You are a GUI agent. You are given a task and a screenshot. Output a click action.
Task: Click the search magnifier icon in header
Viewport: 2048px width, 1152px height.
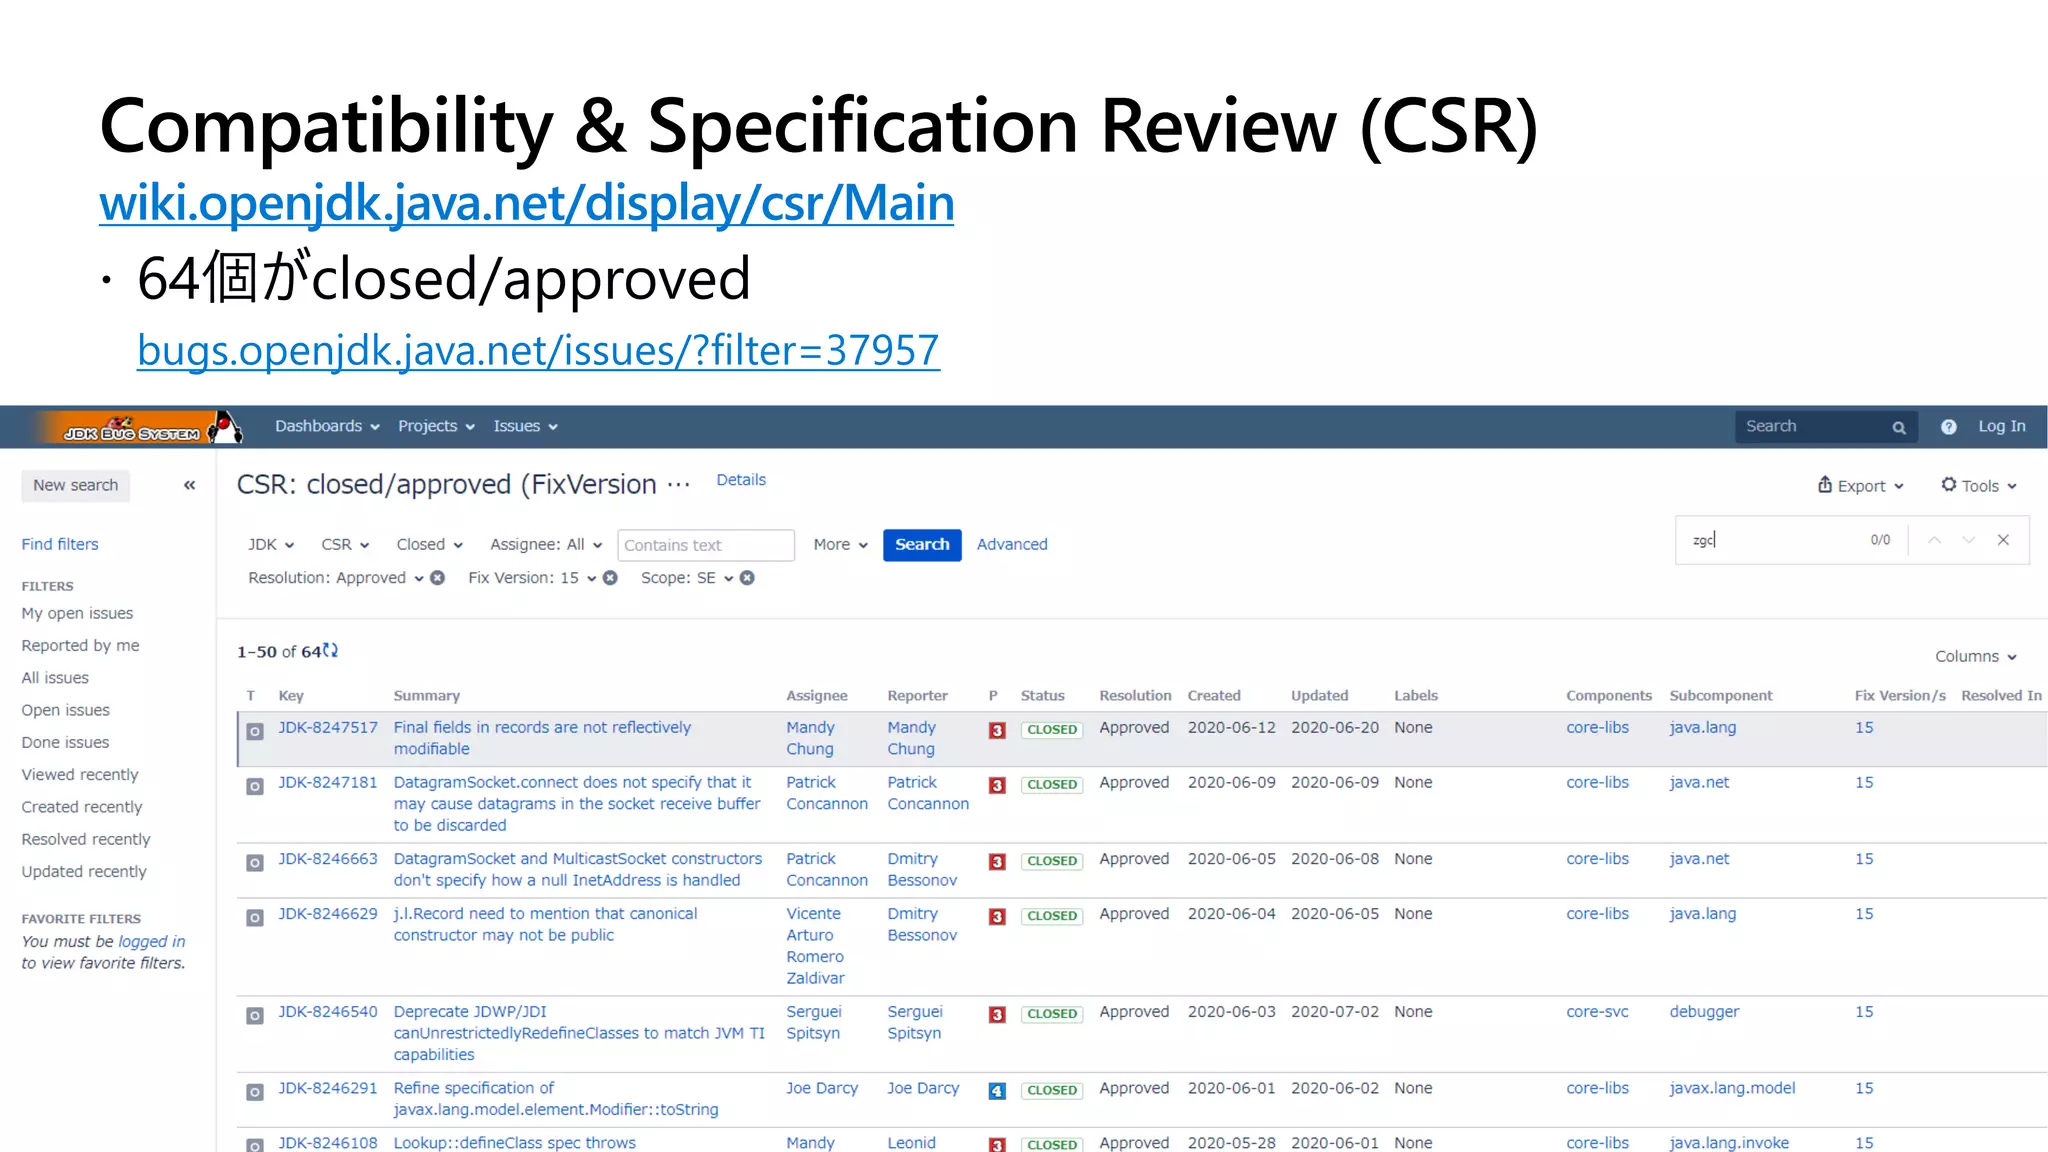1899,427
